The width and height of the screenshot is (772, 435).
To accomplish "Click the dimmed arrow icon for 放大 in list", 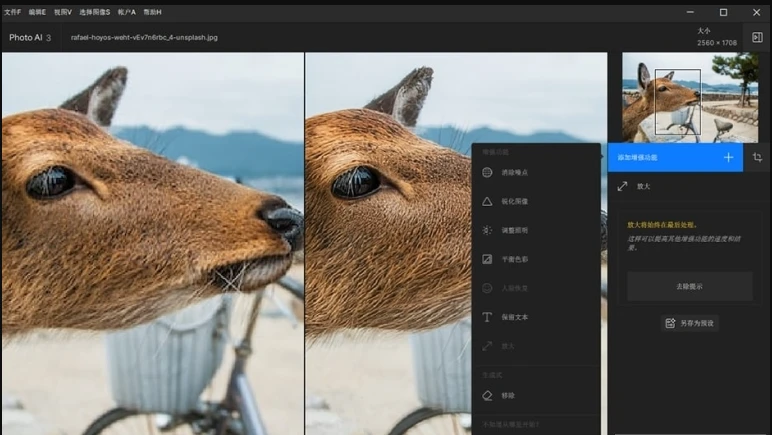I will (x=487, y=346).
